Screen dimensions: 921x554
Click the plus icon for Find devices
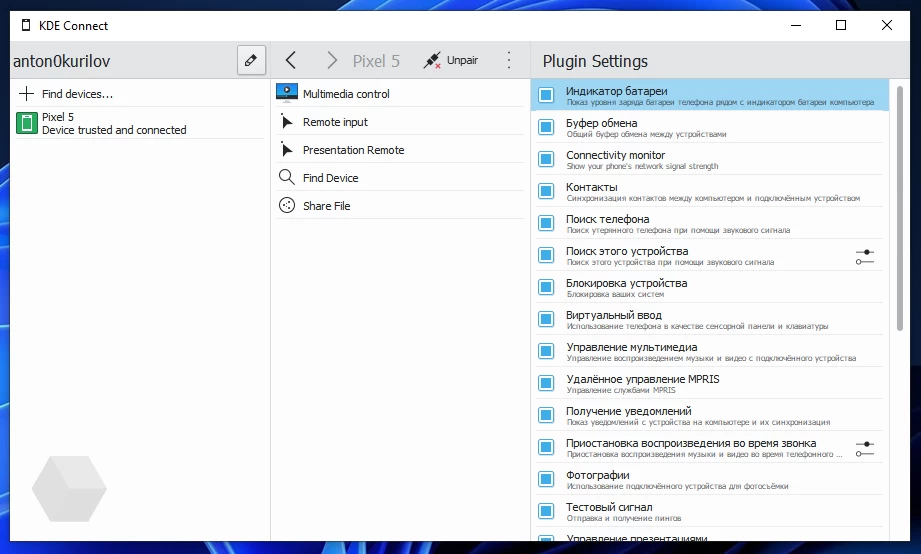(x=26, y=94)
